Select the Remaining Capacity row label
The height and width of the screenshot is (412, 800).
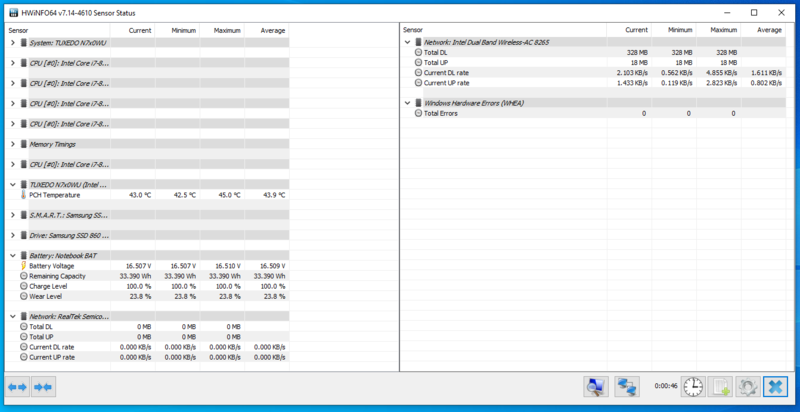click(x=57, y=276)
